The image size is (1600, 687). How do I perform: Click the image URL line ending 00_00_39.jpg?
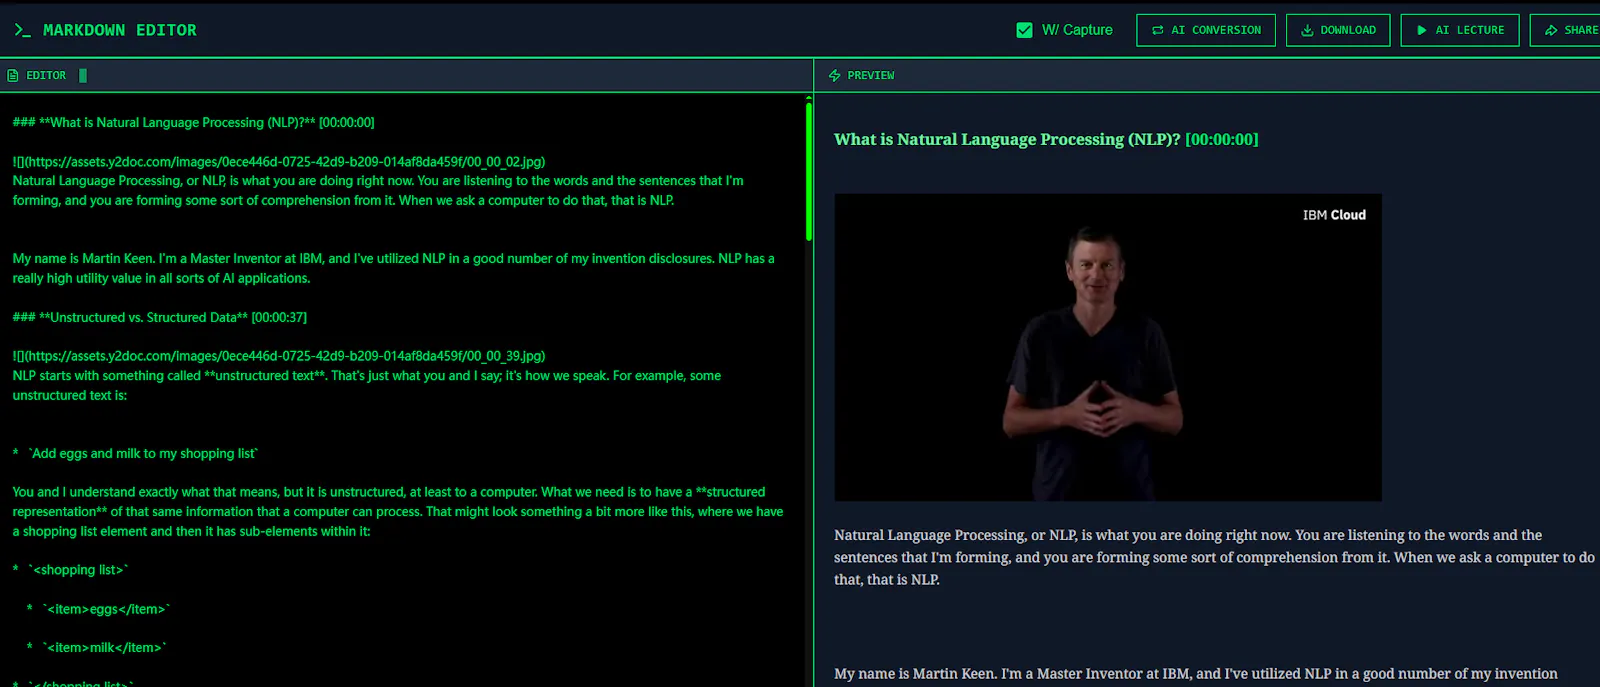pos(279,355)
